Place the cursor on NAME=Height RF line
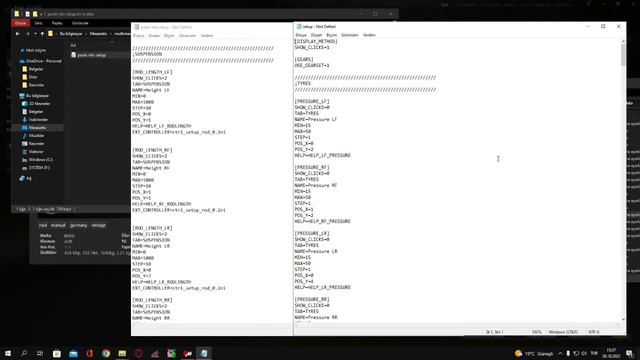This screenshot has width=640, height=360. point(151,168)
